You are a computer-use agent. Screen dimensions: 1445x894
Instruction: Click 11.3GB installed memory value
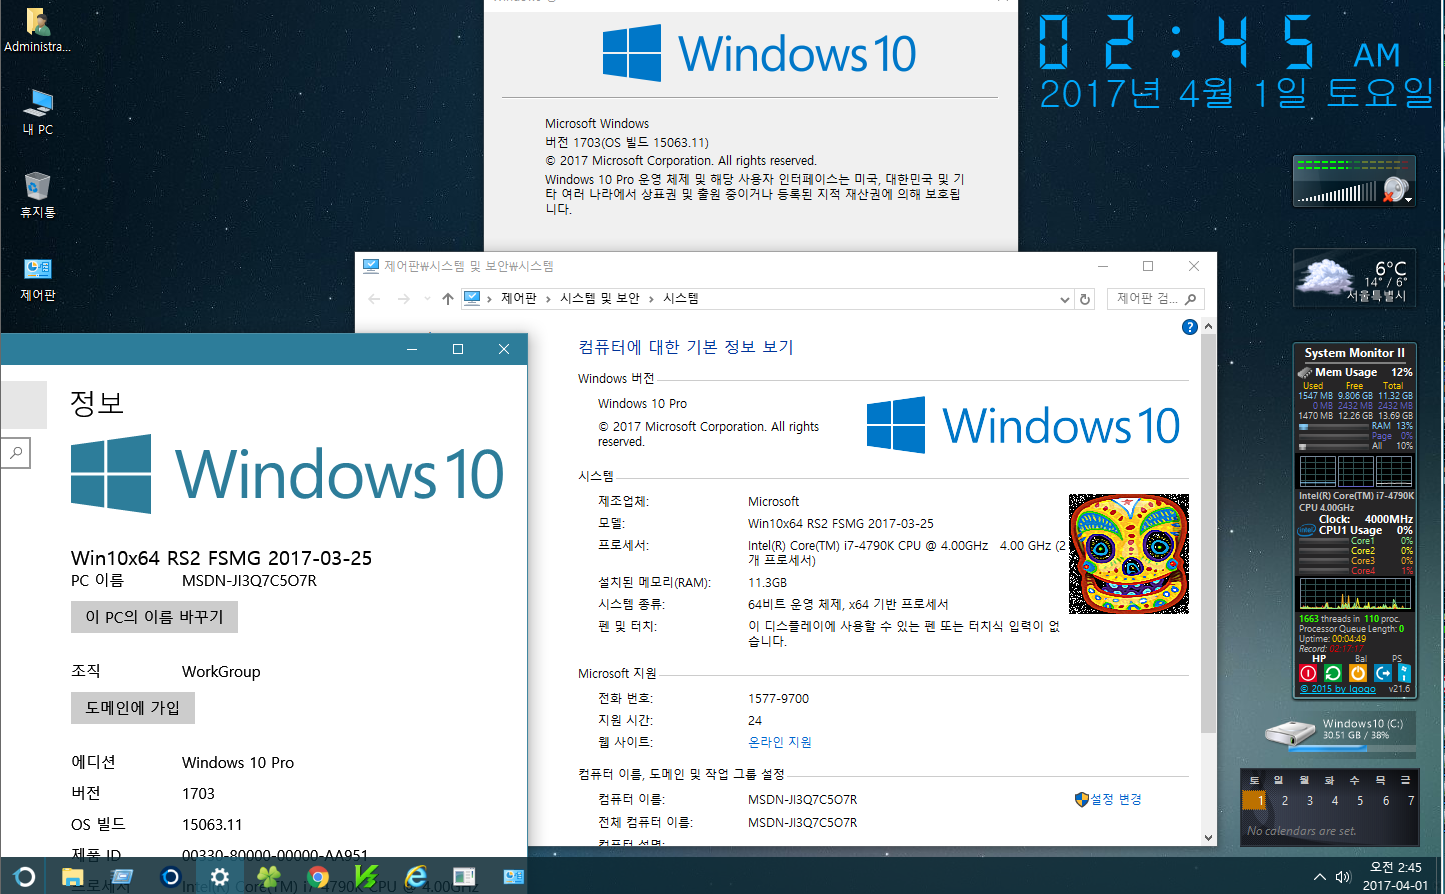767,582
